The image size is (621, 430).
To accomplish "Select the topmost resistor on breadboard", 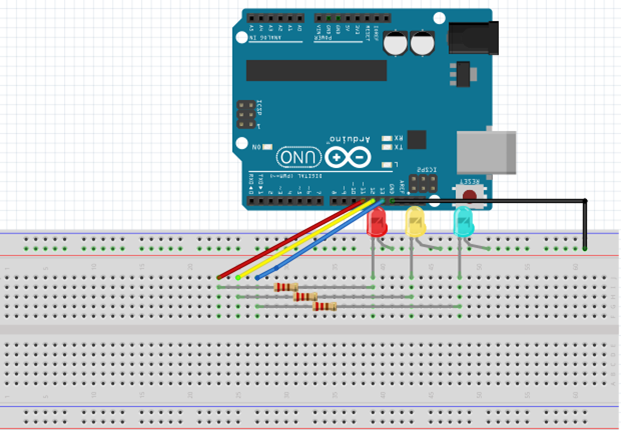I will click(x=286, y=288).
